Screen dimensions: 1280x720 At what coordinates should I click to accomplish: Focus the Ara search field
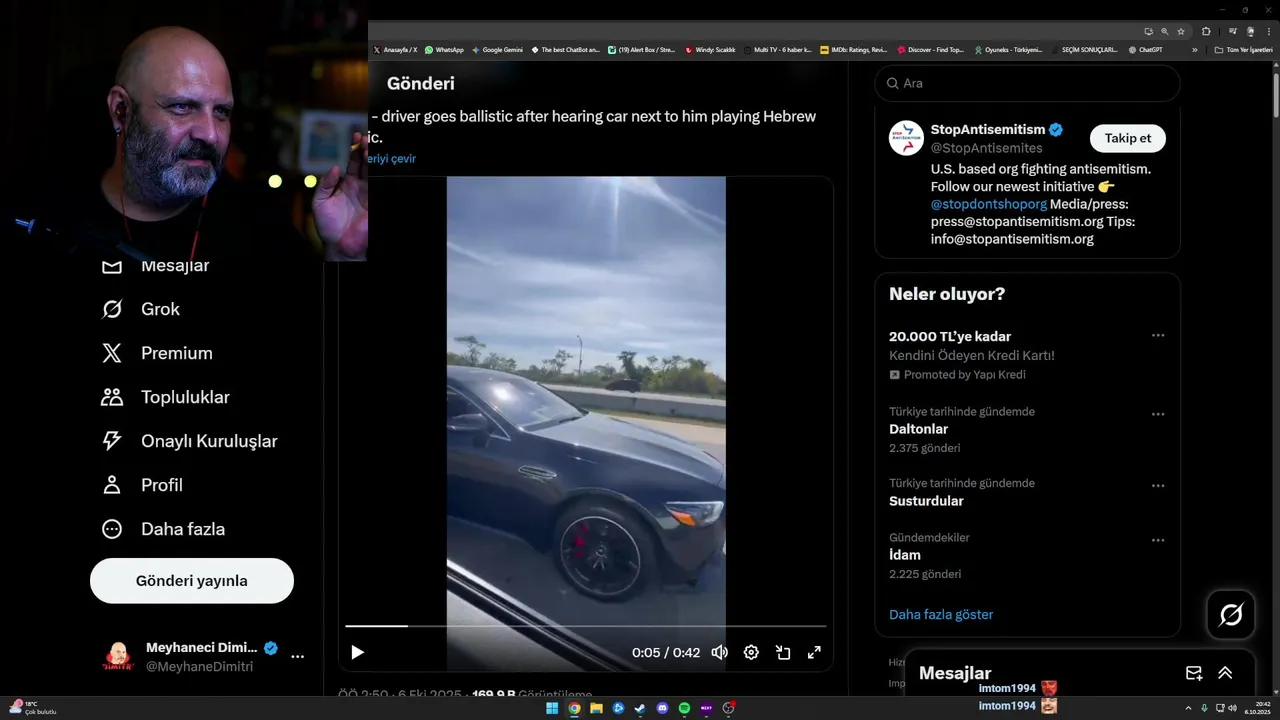pos(1027,83)
